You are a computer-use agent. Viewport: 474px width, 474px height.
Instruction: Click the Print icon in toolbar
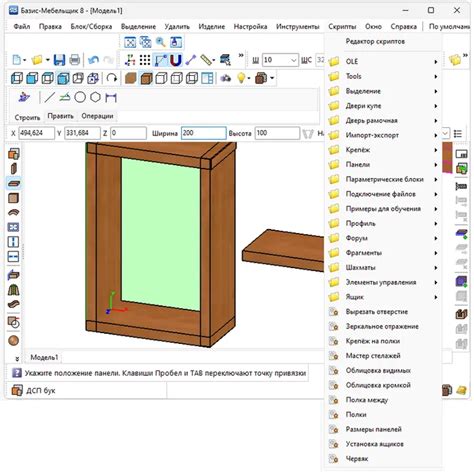(74, 60)
